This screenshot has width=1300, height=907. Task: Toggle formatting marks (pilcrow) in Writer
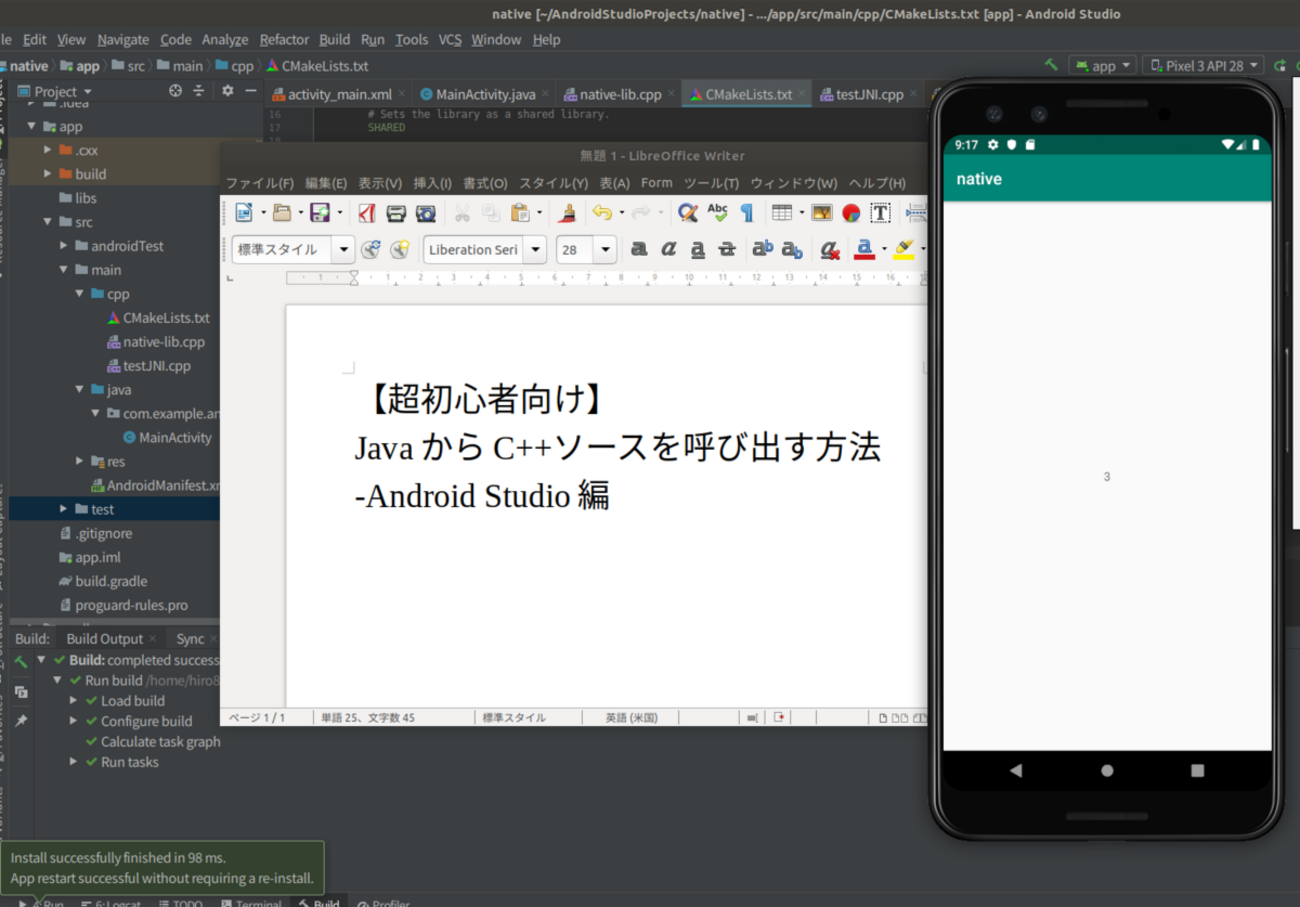click(746, 212)
